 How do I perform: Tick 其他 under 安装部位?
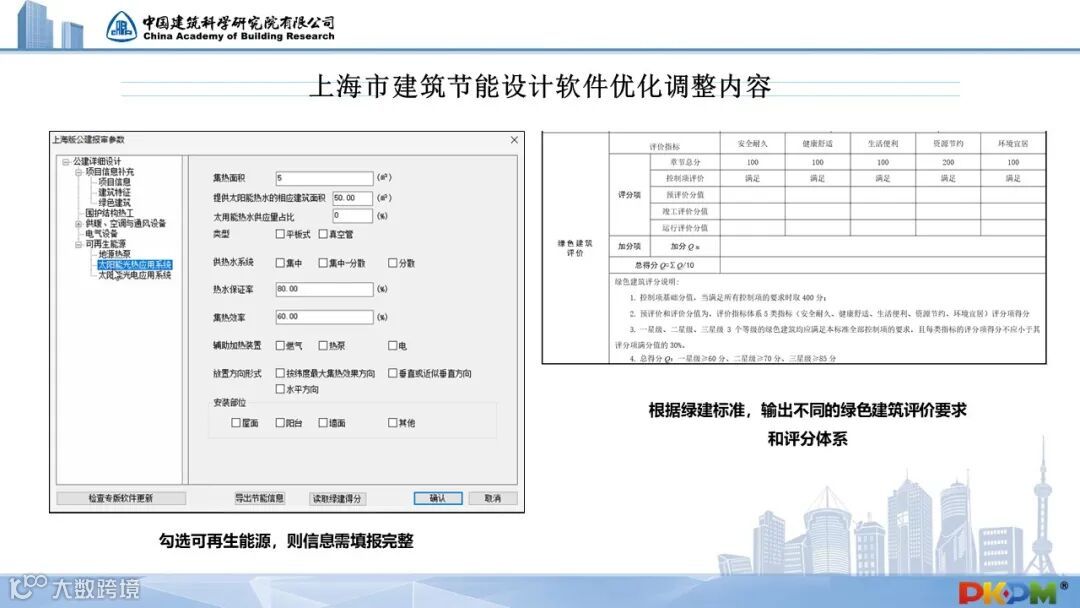393,423
